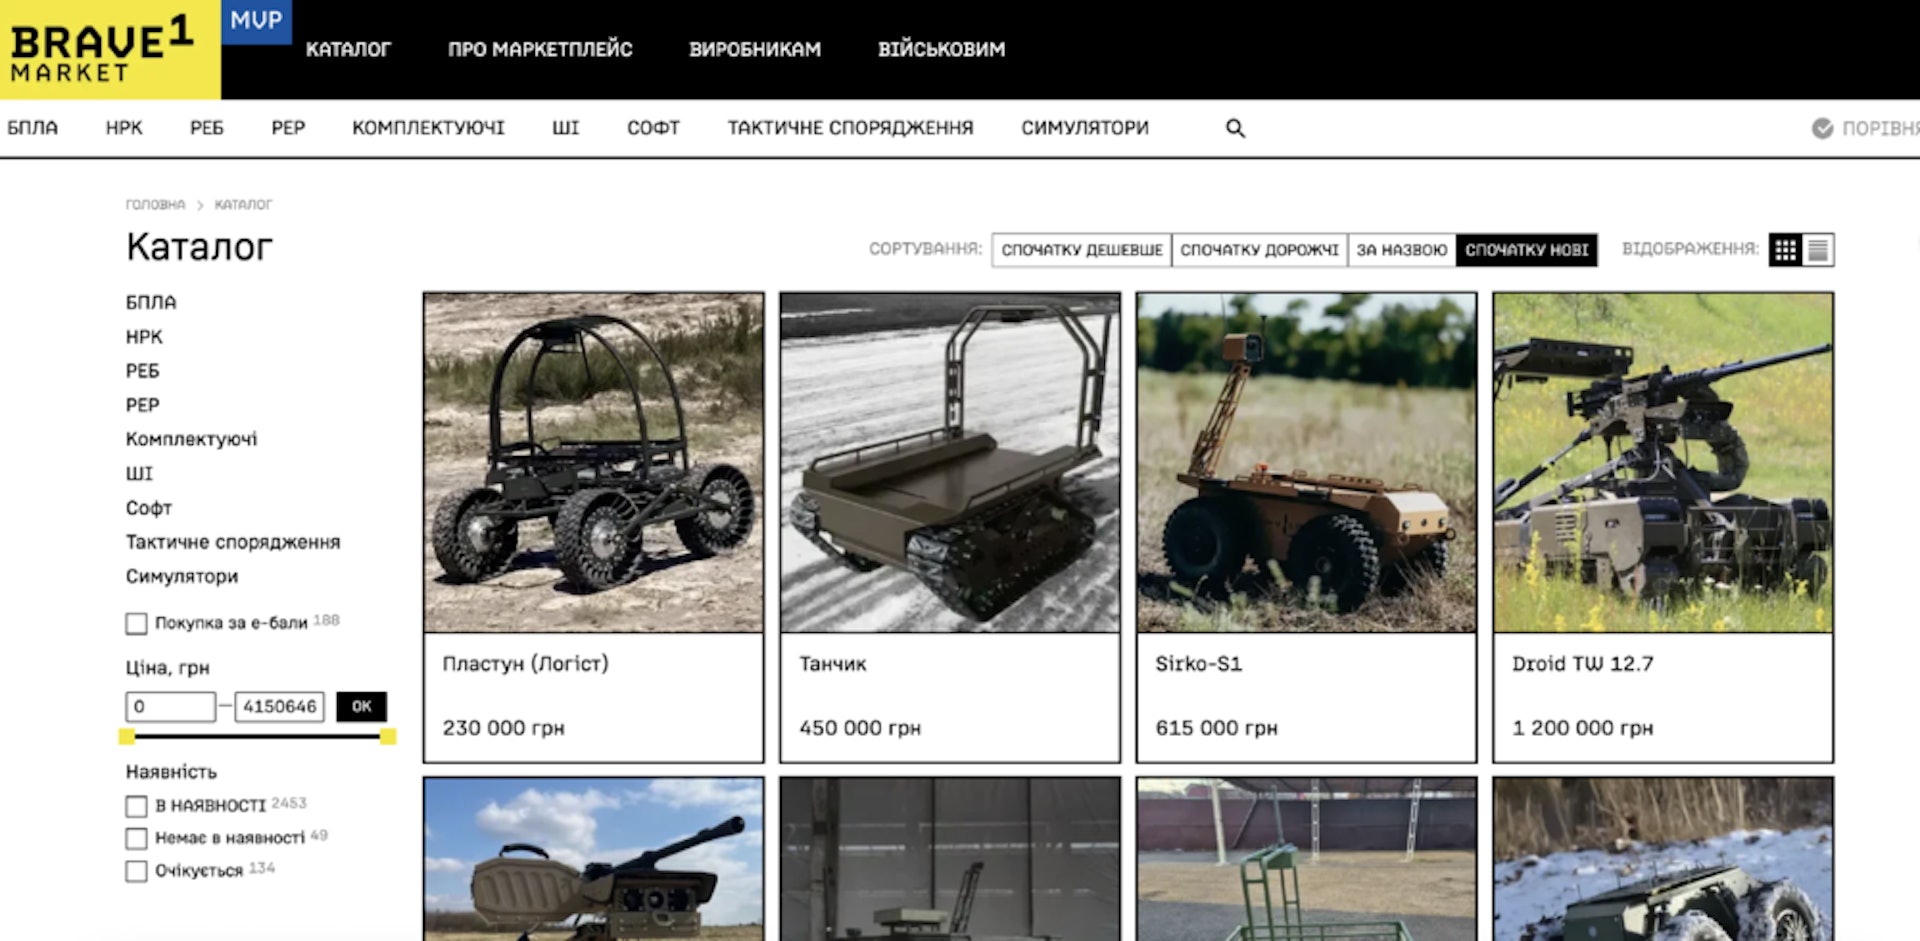Viewport: 1920px width, 941px height.
Task: Switch to list view display
Action: tap(1818, 250)
